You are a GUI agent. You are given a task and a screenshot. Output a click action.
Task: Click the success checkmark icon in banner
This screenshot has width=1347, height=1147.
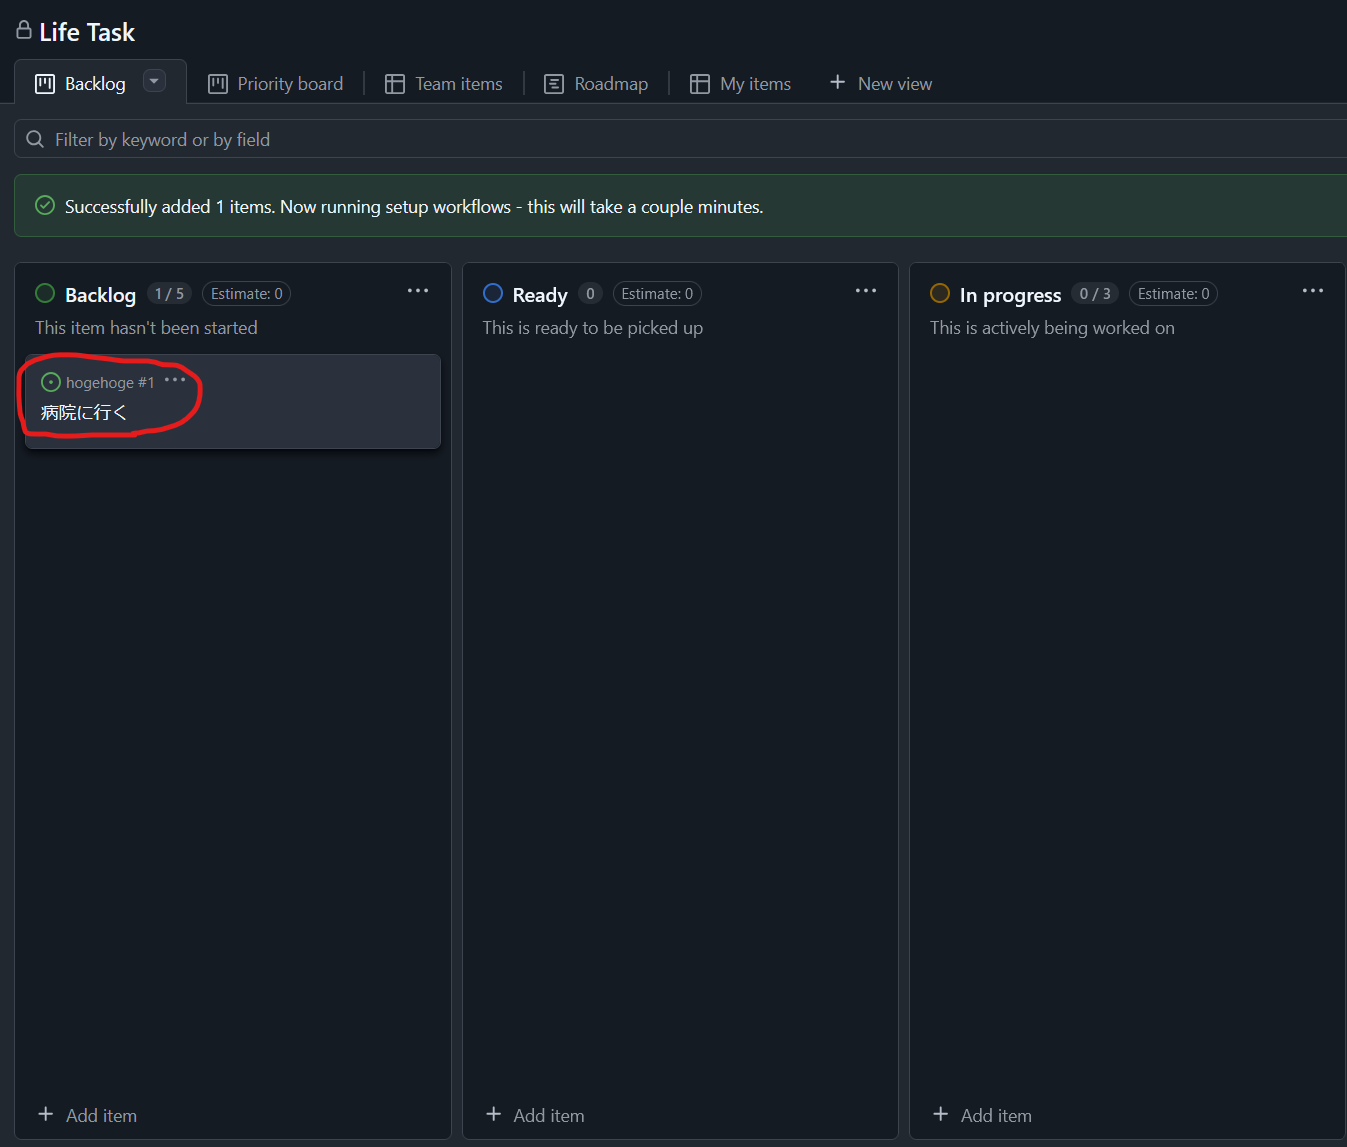click(x=45, y=206)
